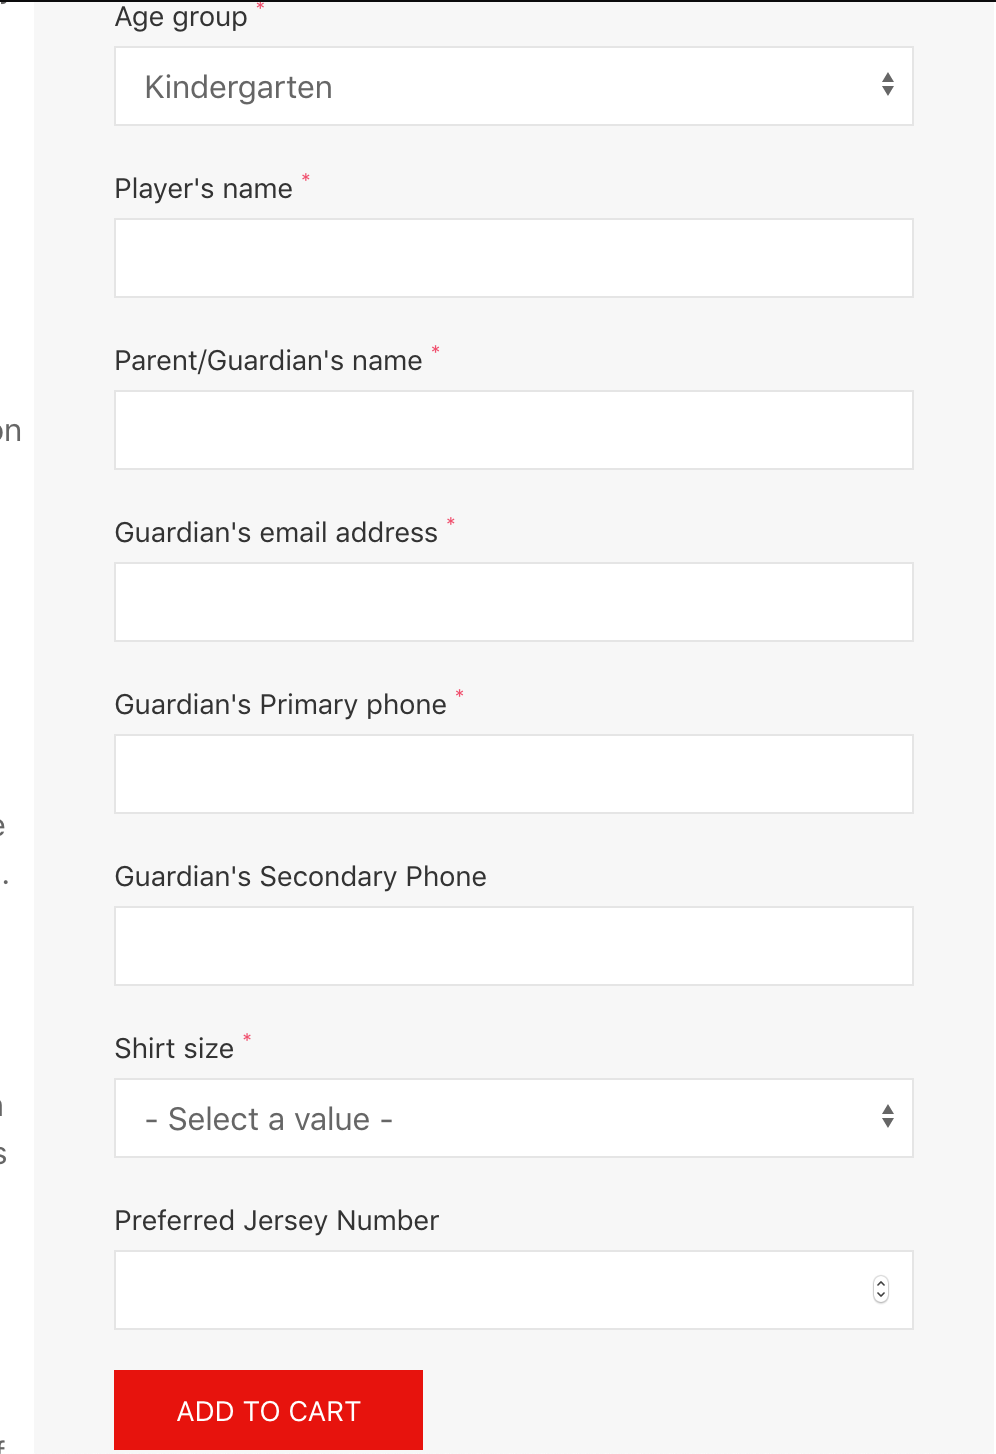Click the required asterisk beside Age group
Viewport: 996px width, 1454px height.
tap(261, 8)
